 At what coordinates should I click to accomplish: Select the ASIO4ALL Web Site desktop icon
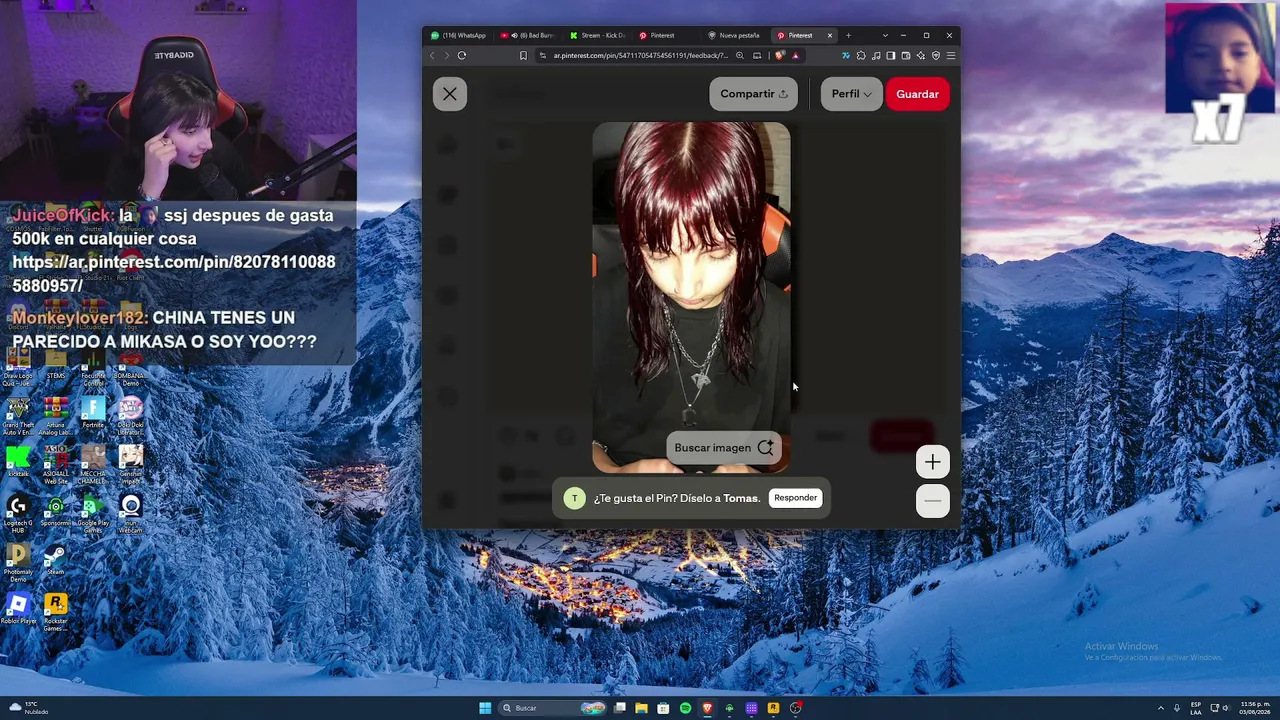point(56,465)
